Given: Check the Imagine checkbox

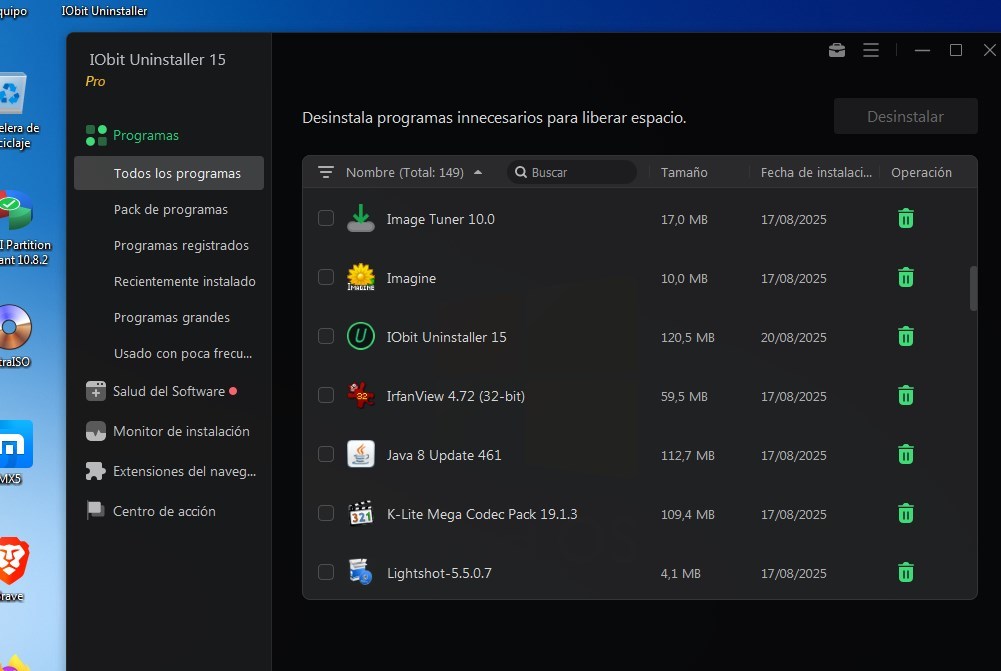Looking at the screenshot, I should tap(326, 277).
